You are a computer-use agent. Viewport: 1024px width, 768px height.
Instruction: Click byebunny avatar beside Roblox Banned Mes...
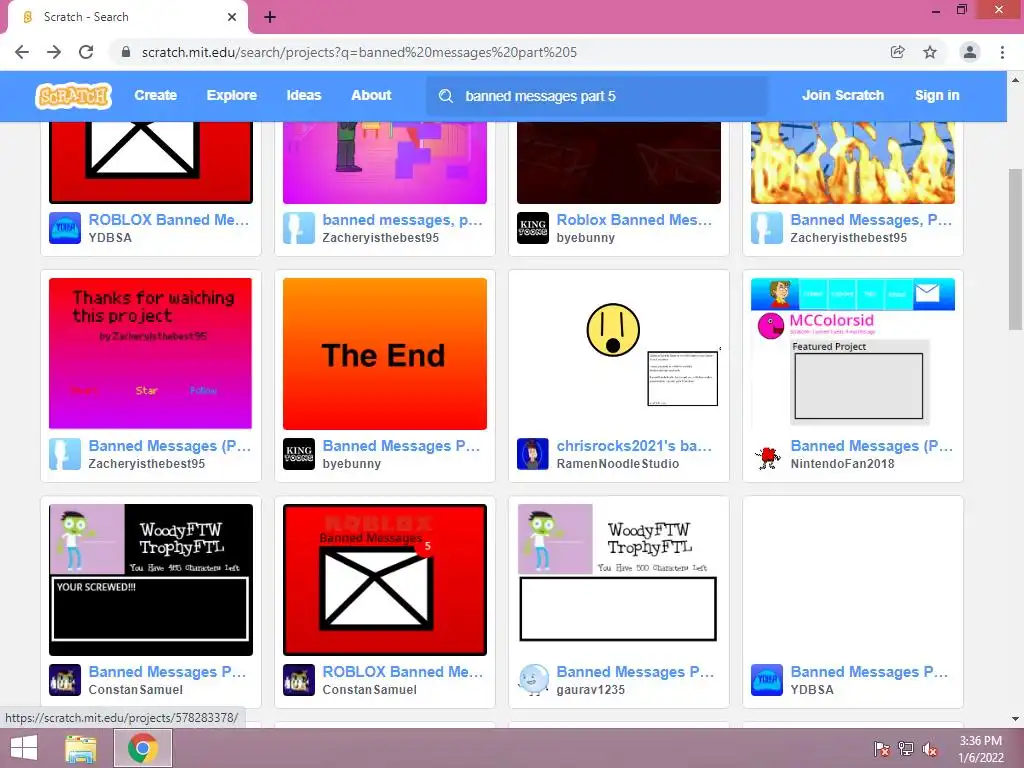[x=533, y=228]
